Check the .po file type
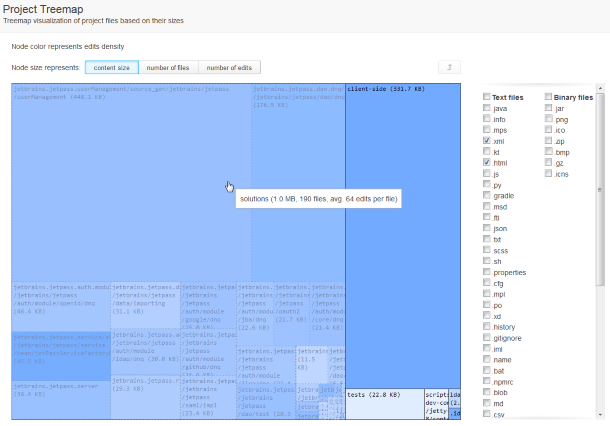 487,304
